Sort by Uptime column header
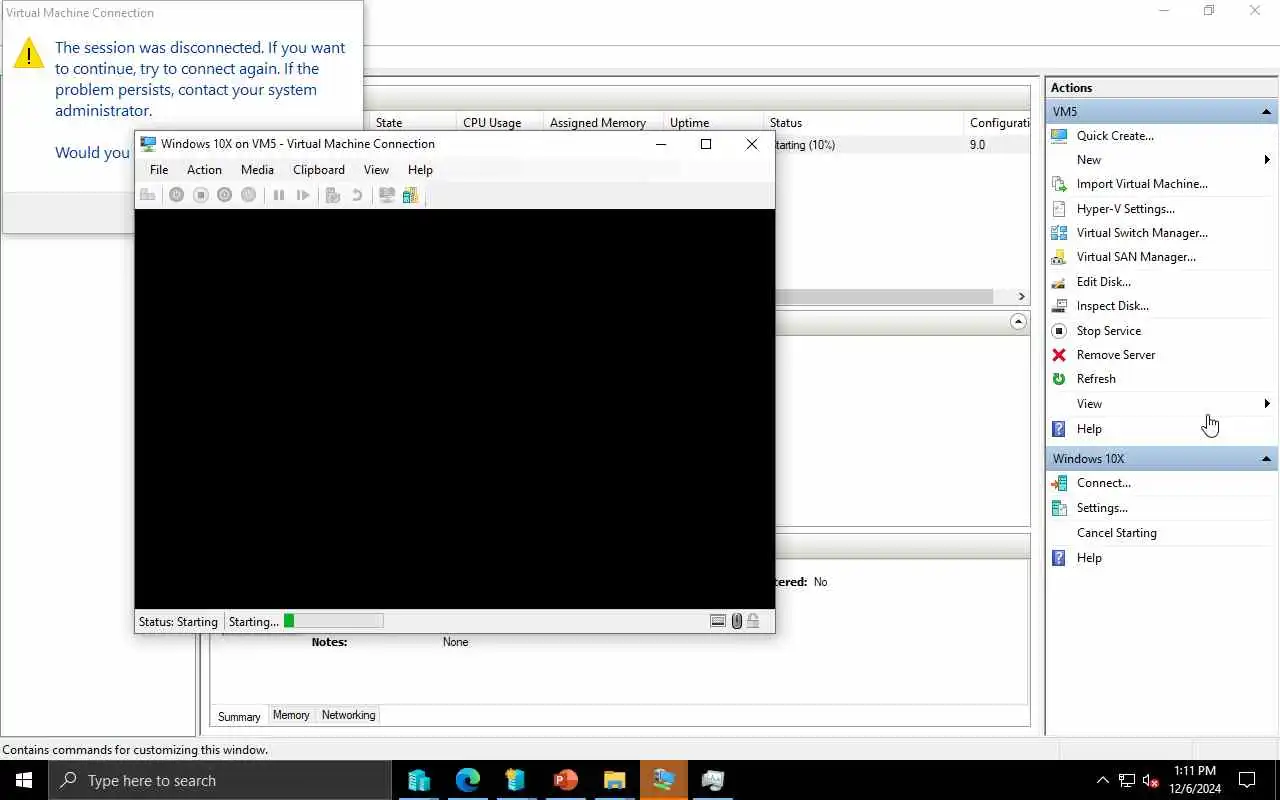The height and width of the screenshot is (800, 1280). pyautogui.click(x=713, y=123)
